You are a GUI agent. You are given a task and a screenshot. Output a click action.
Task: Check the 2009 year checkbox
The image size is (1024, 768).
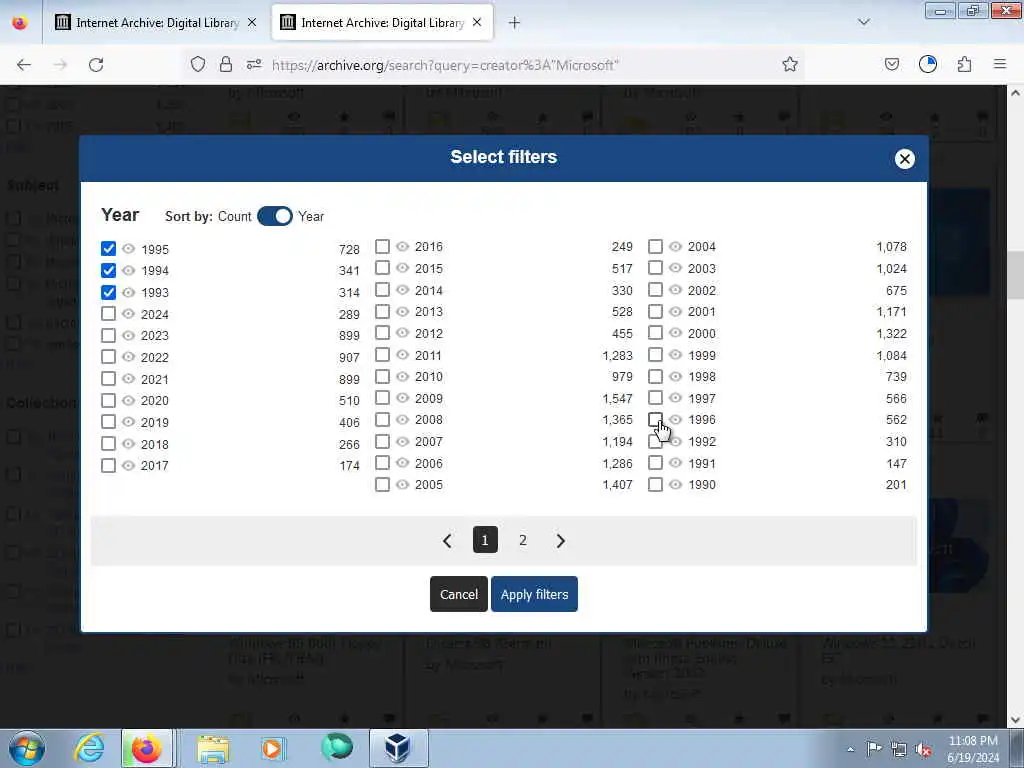click(x=383, y=398)
